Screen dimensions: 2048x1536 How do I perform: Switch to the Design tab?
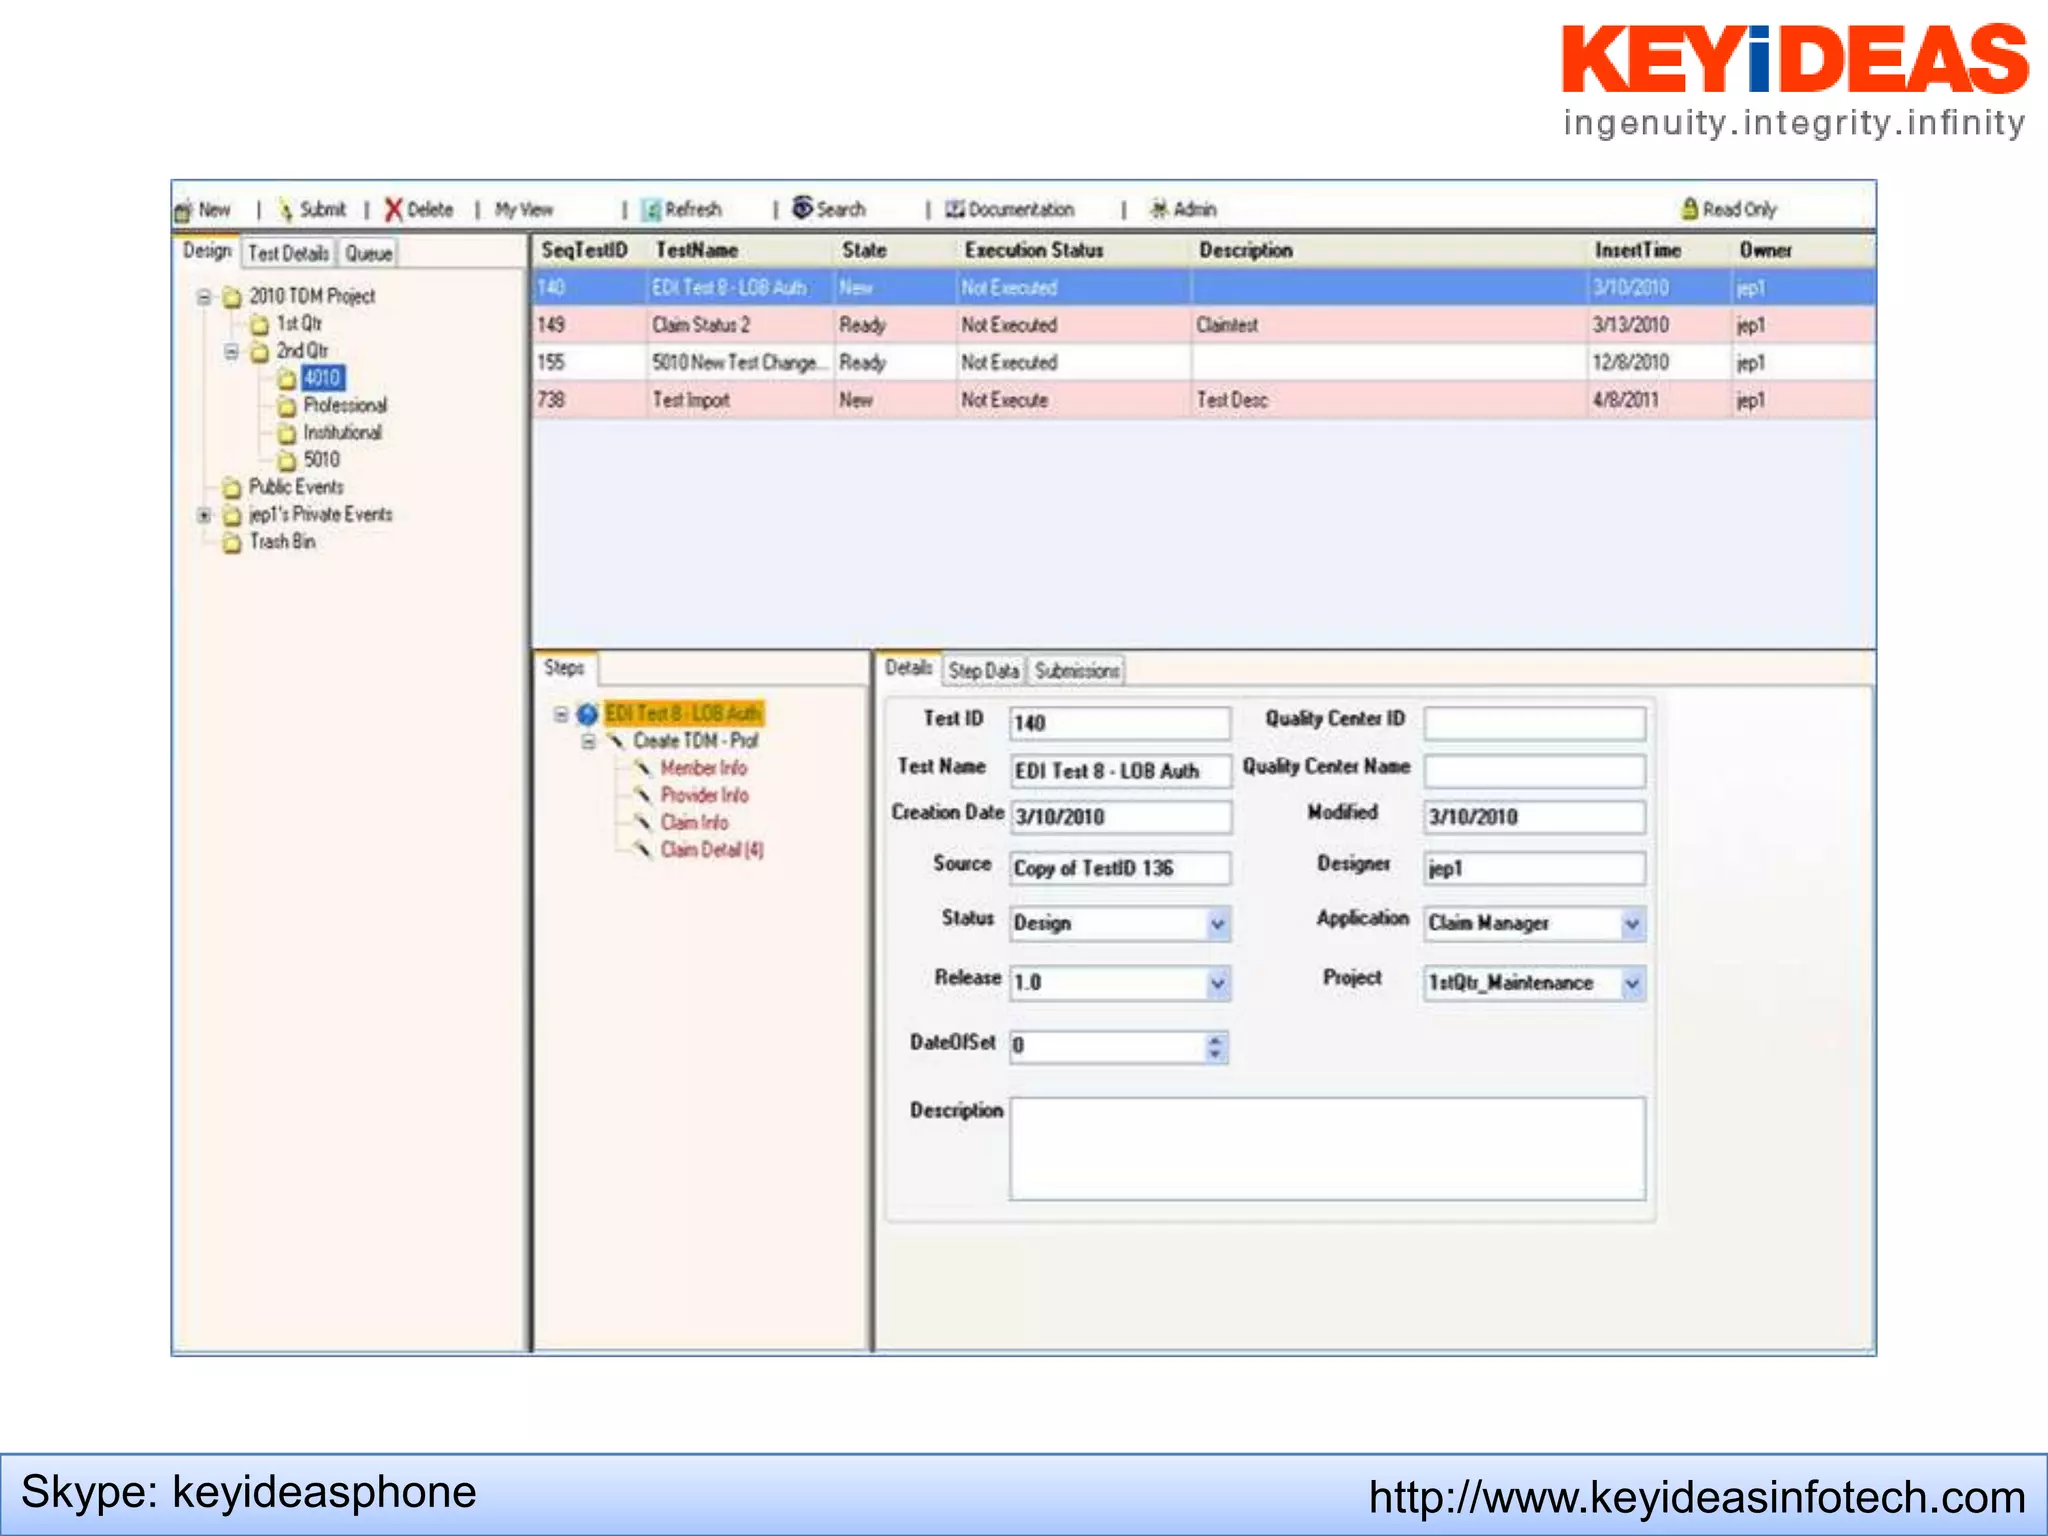pyautogui.click(x=207, y=251)
